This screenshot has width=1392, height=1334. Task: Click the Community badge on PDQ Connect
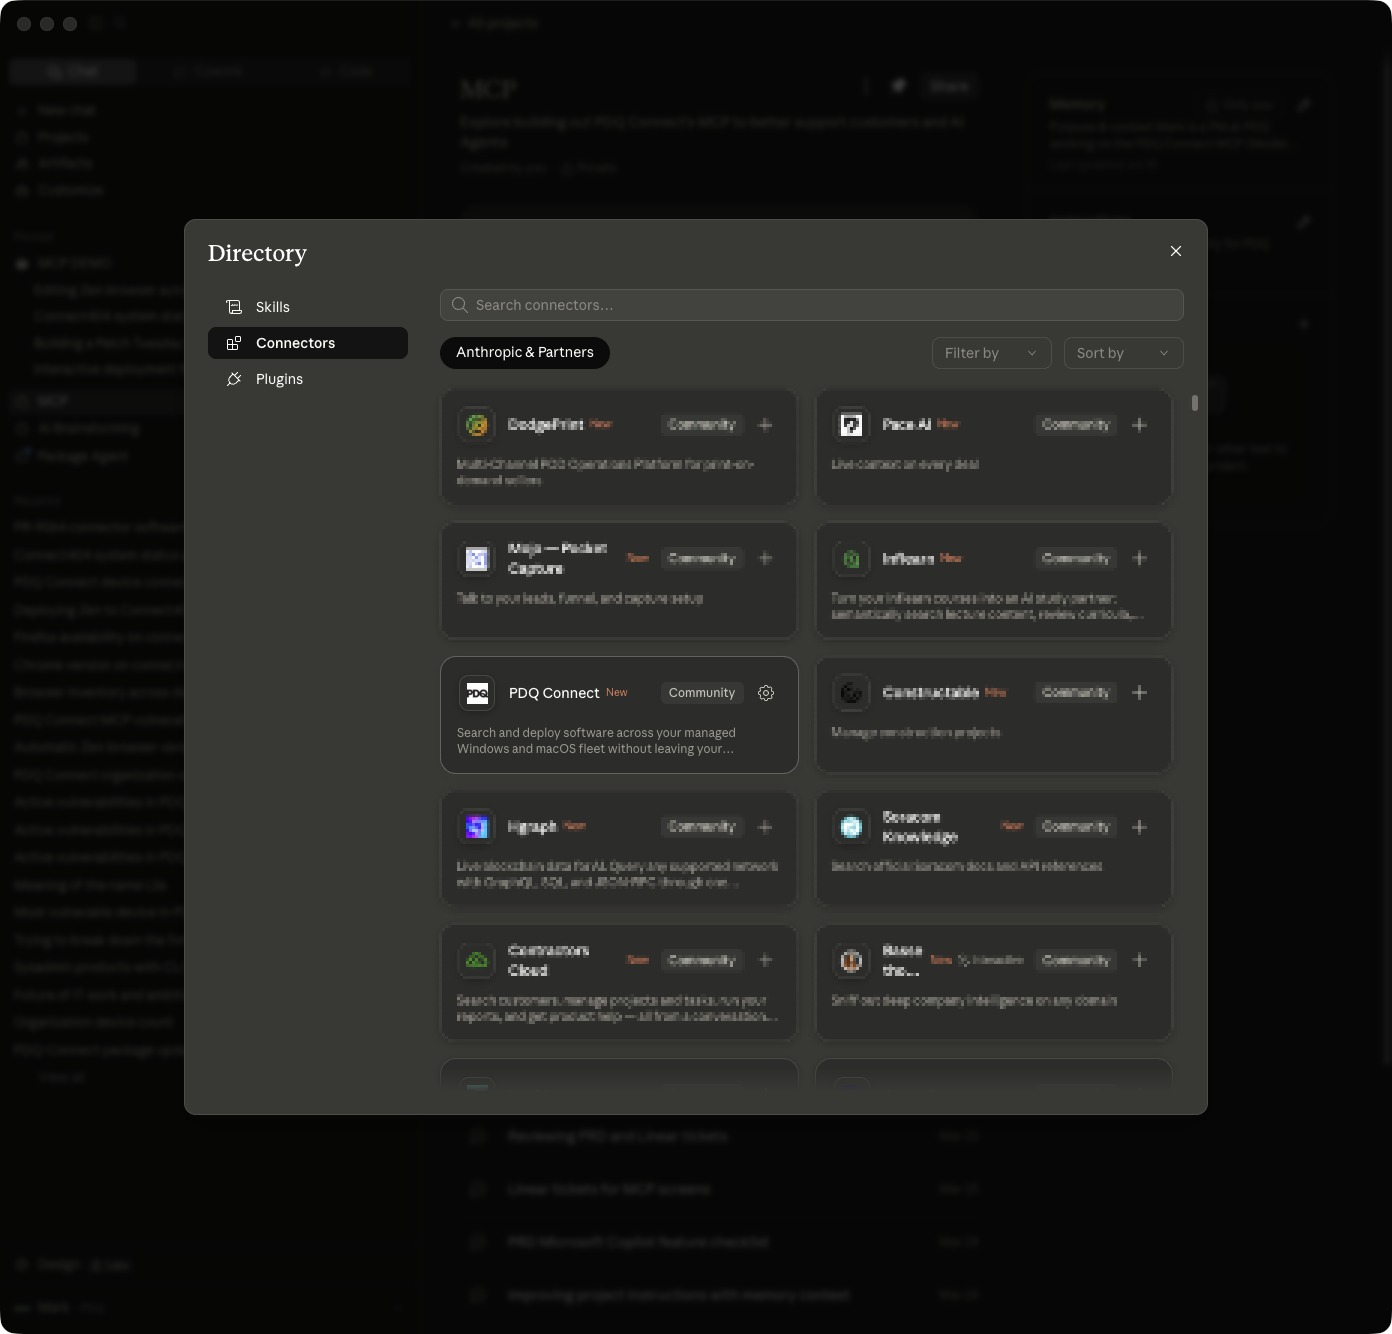click(702, 693)
